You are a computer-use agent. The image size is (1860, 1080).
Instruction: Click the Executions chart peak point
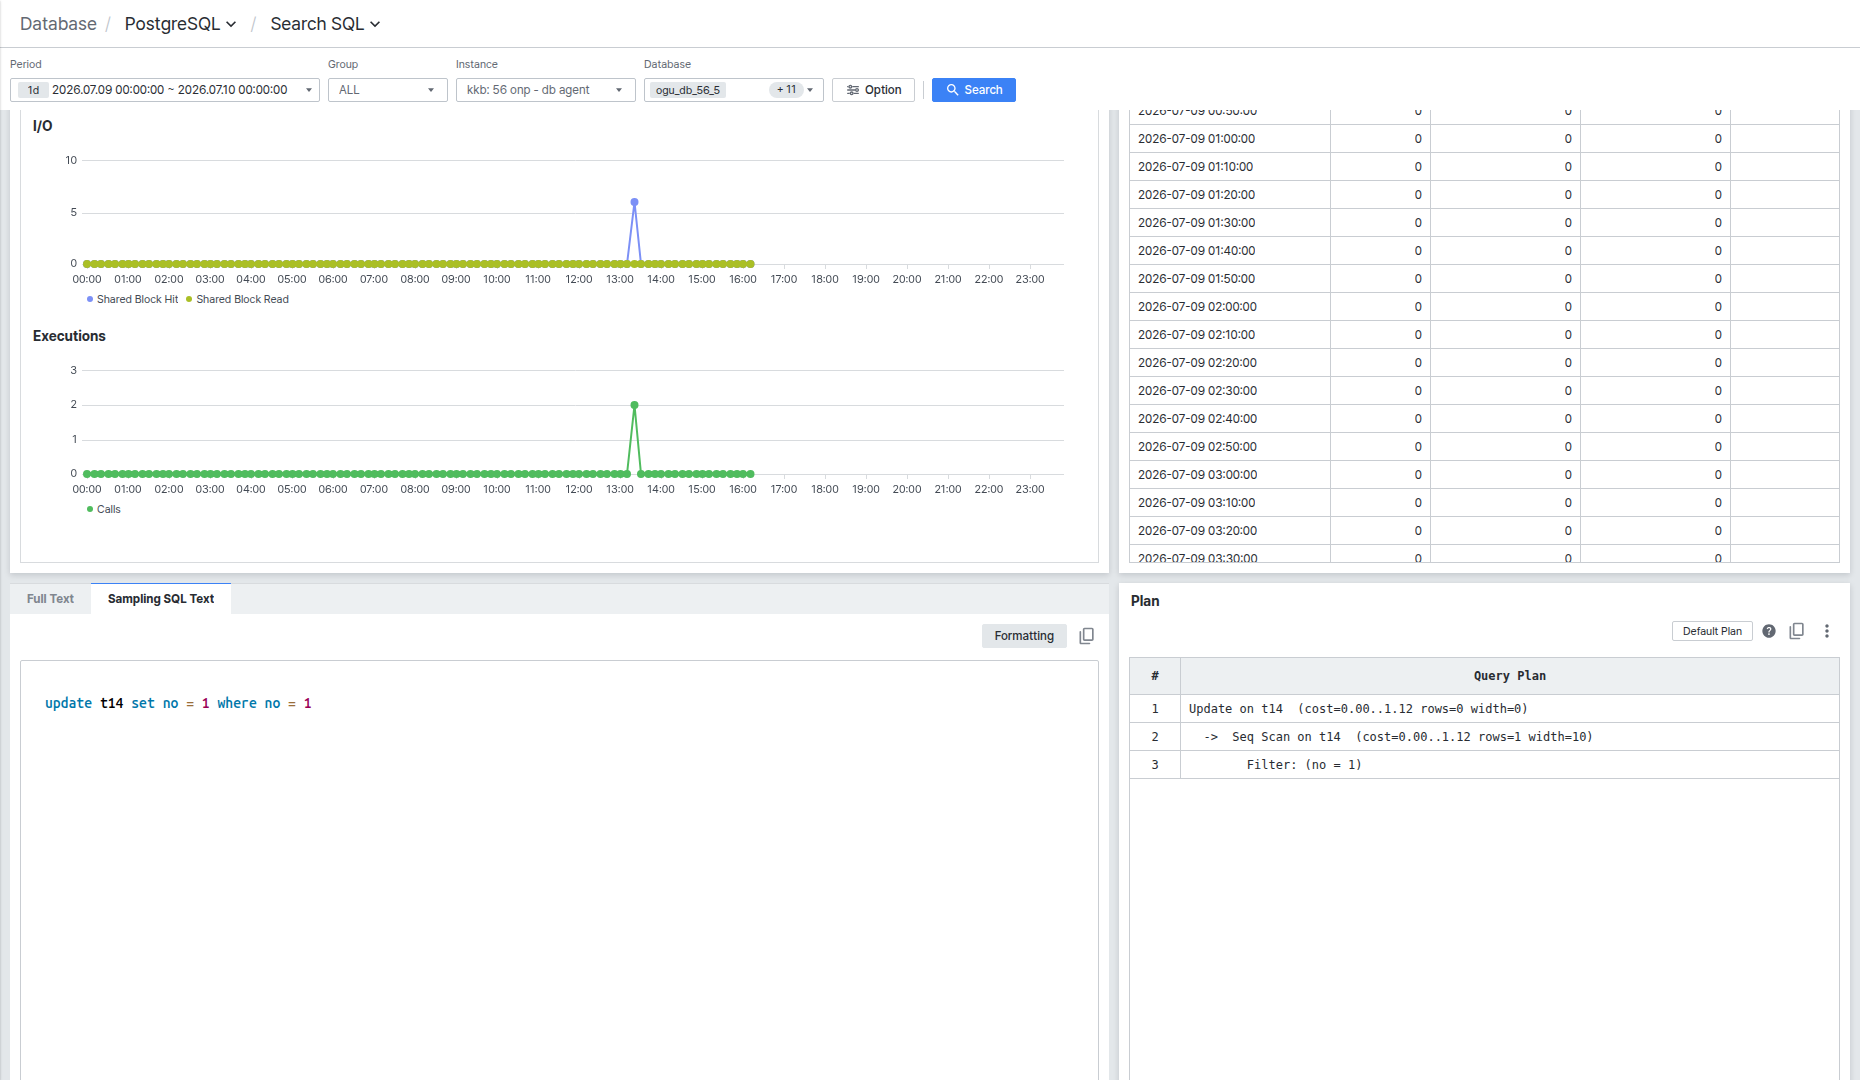tap(634, 405)
